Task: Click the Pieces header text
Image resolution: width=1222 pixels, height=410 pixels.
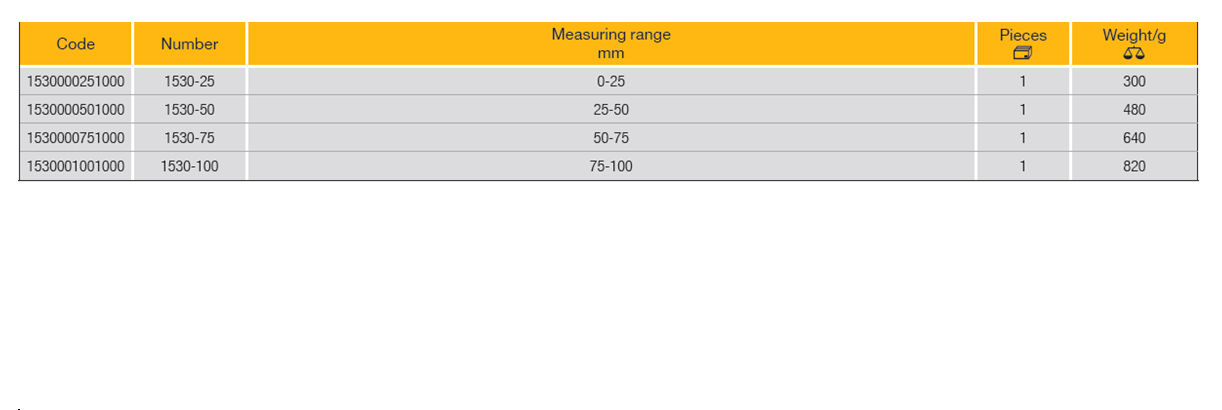Action: [x=1023, y=35]
